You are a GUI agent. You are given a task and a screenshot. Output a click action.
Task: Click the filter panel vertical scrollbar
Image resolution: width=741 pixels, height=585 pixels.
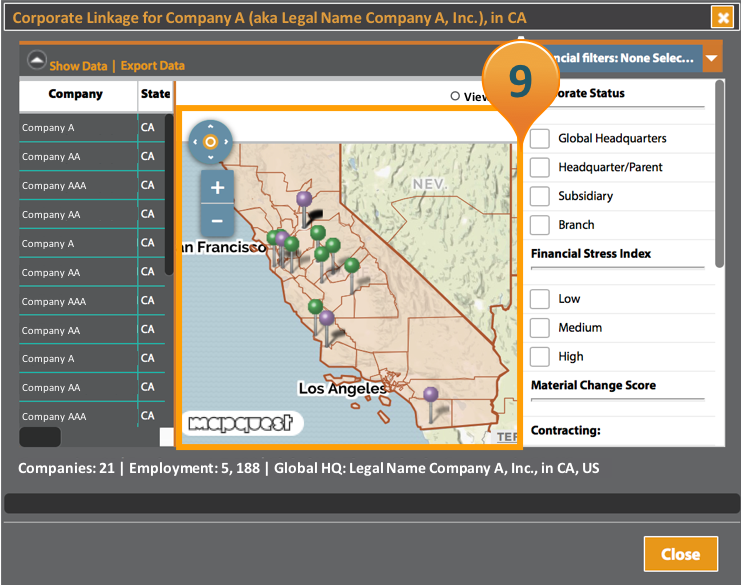pos(719,174)
